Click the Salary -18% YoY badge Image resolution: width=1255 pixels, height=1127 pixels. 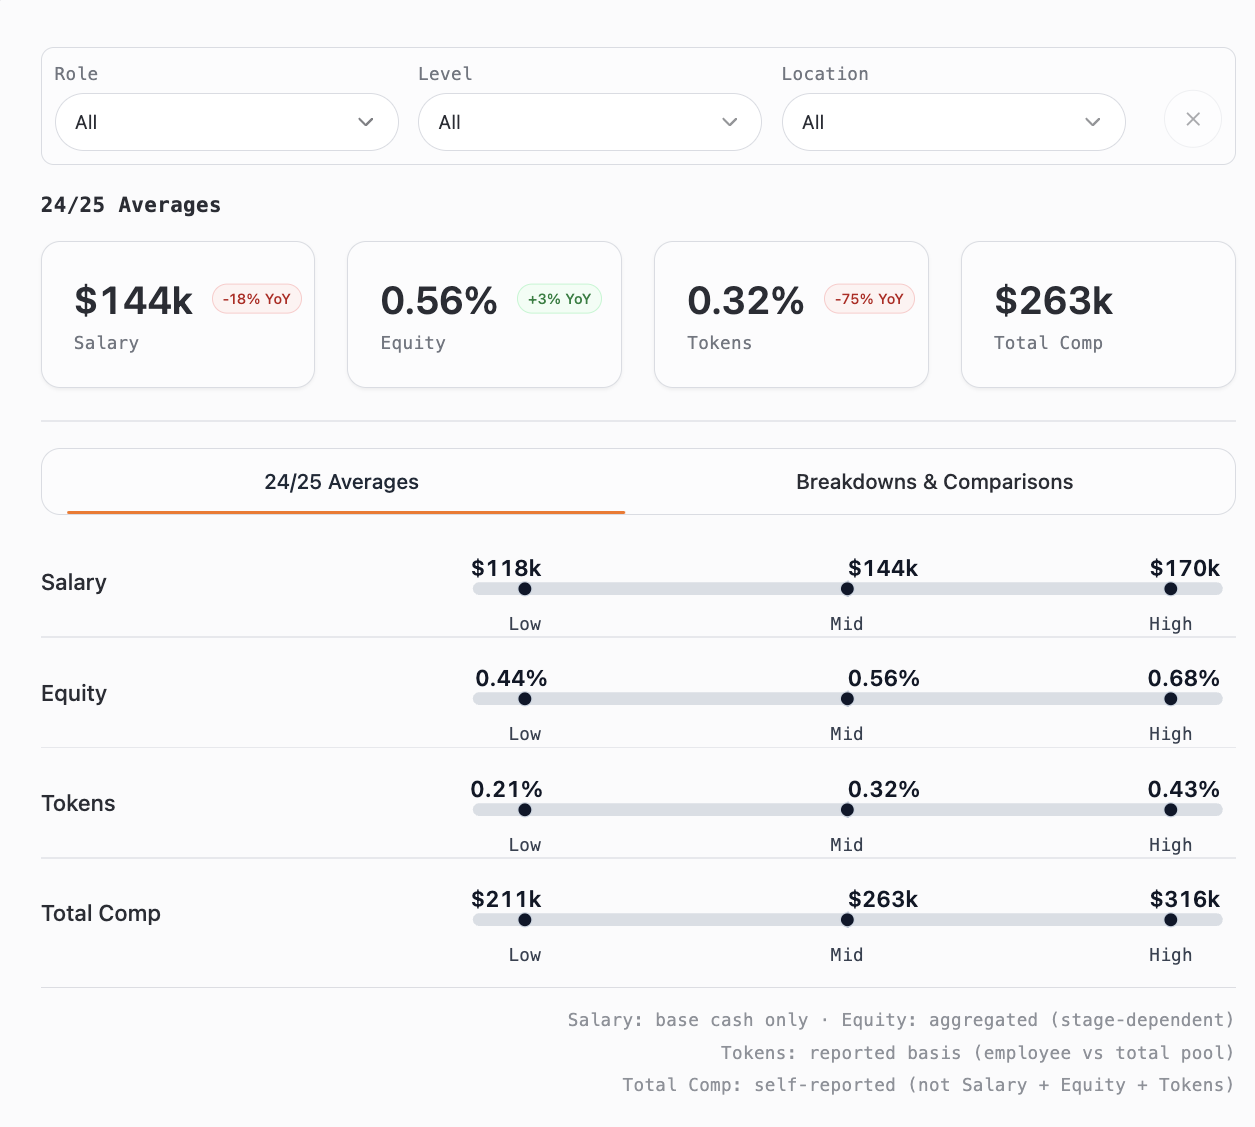click(257, 299)
